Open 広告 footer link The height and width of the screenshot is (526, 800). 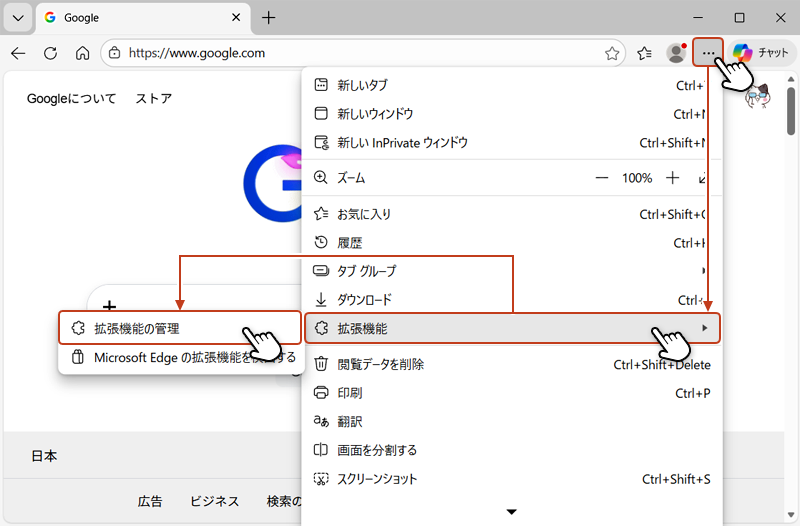[x=150, y=502]
